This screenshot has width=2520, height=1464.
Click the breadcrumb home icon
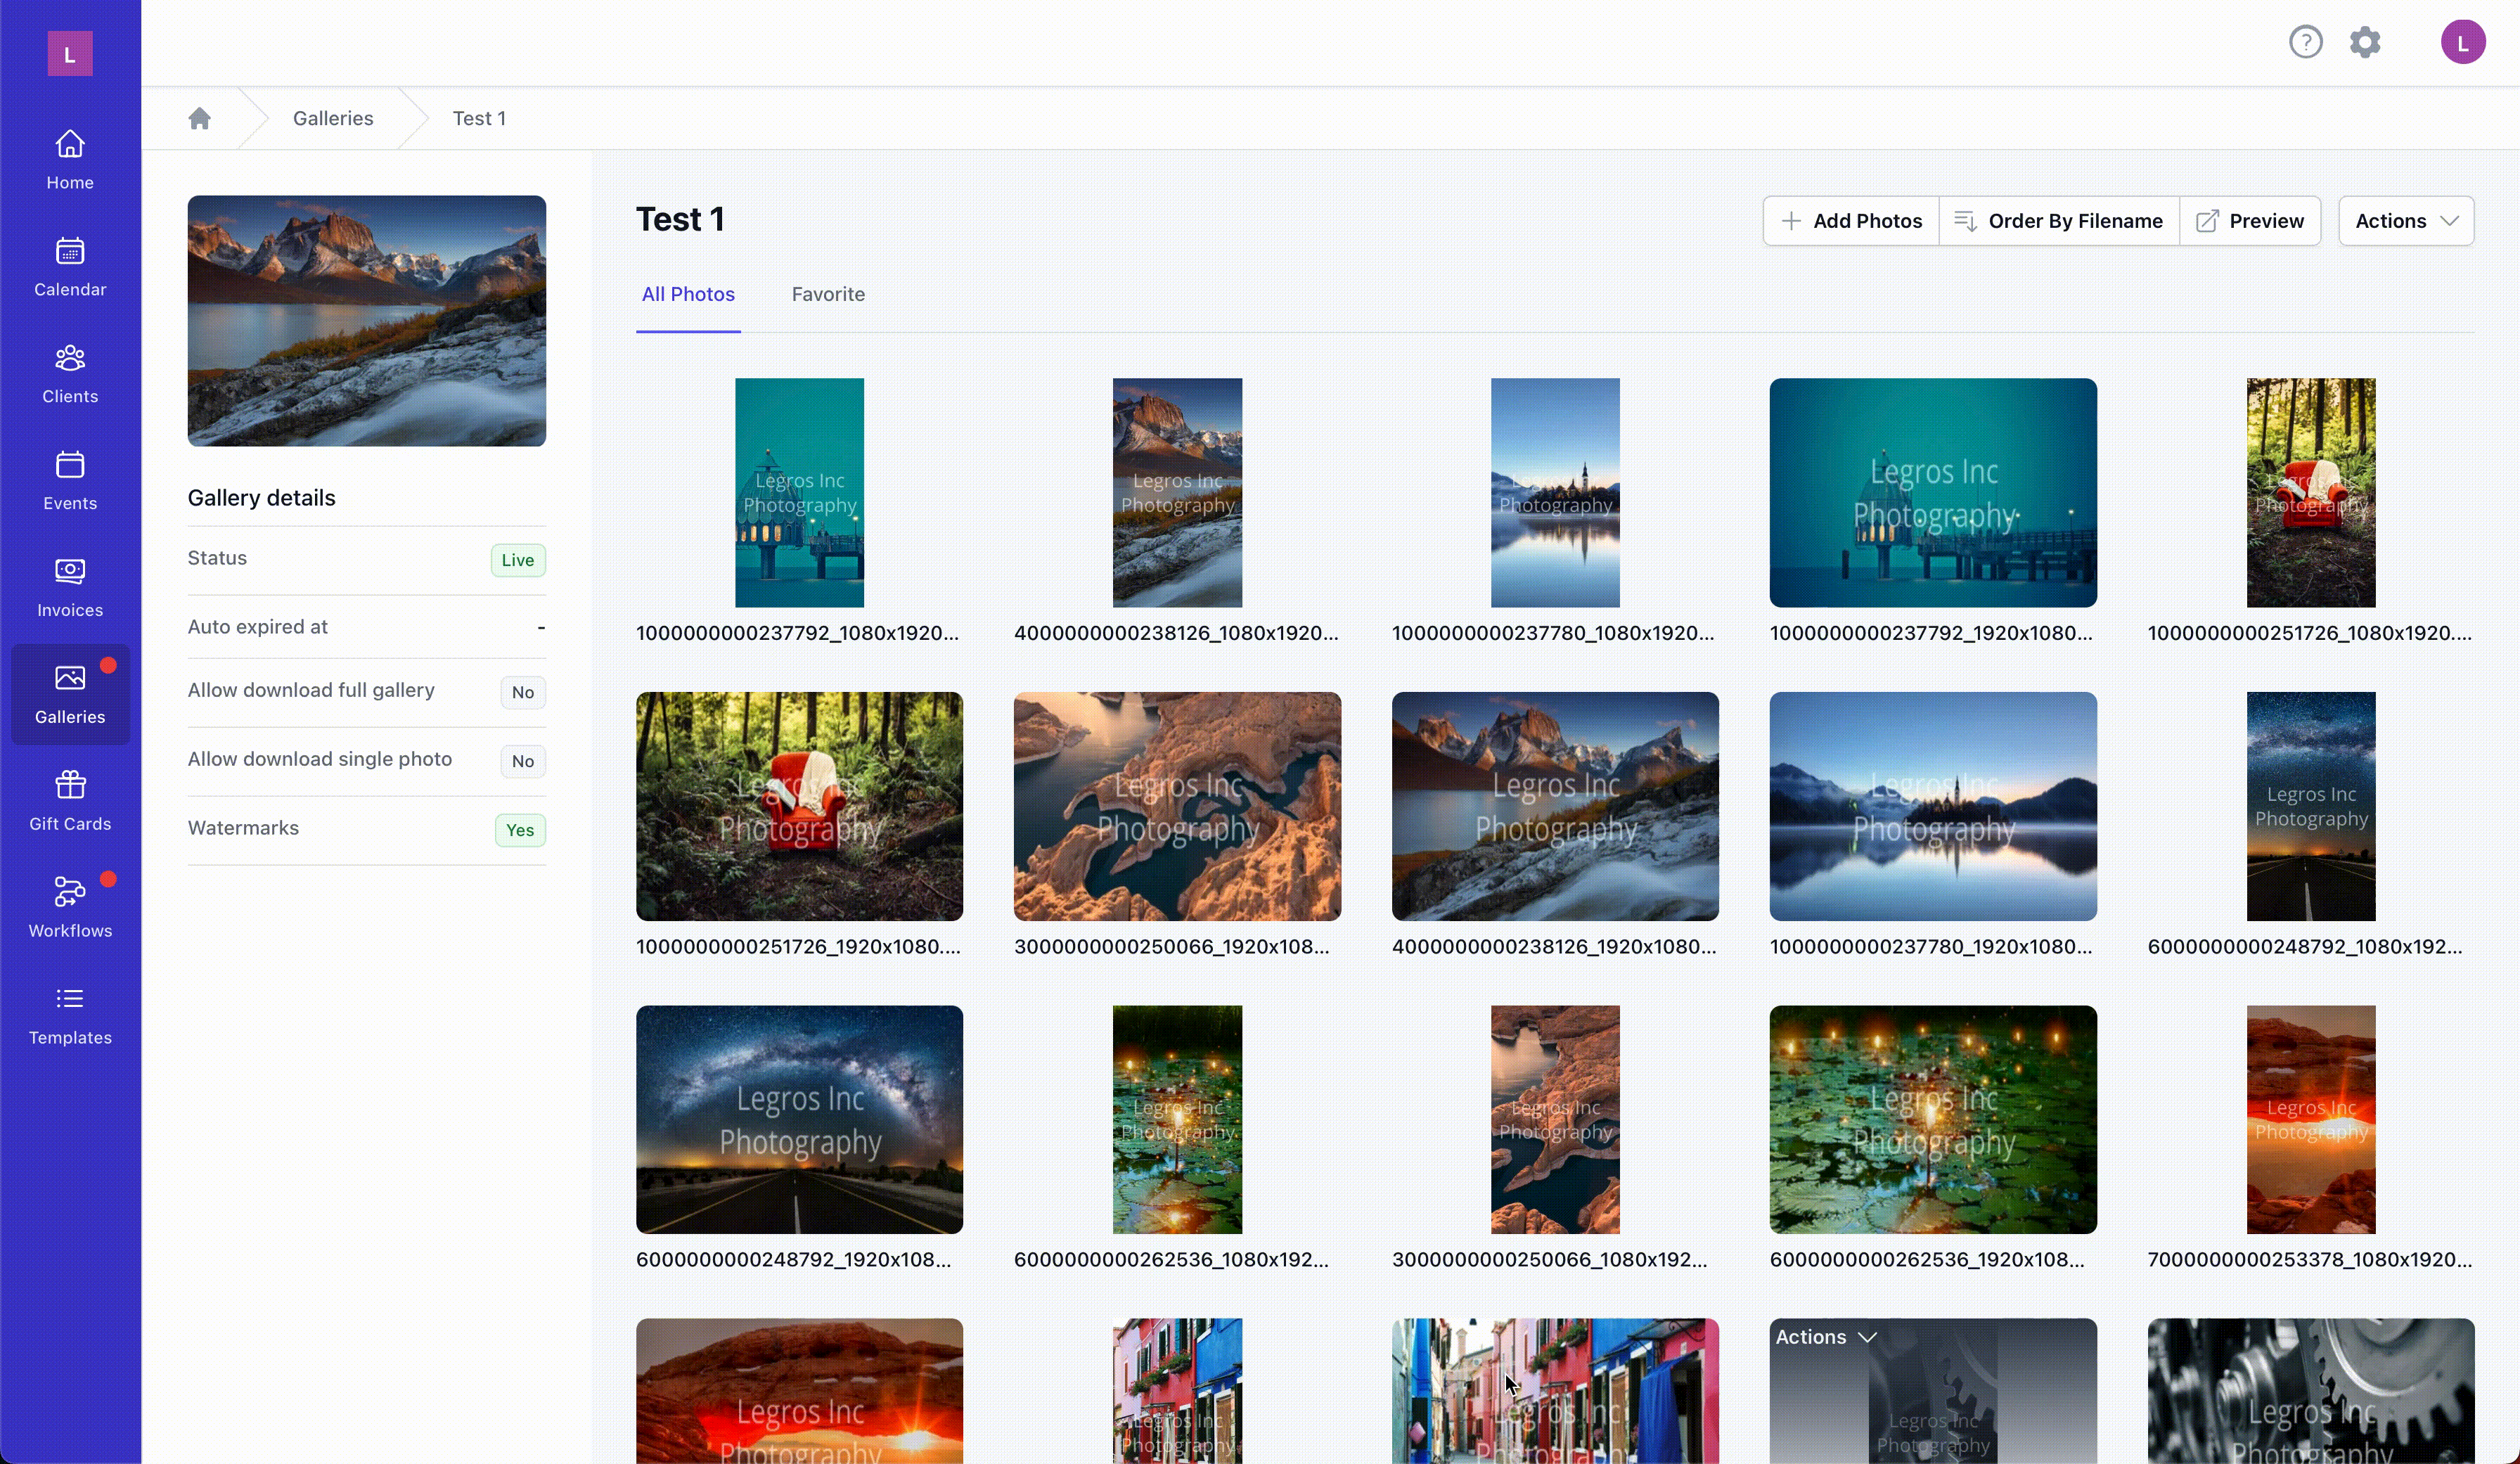pos(199,118)
